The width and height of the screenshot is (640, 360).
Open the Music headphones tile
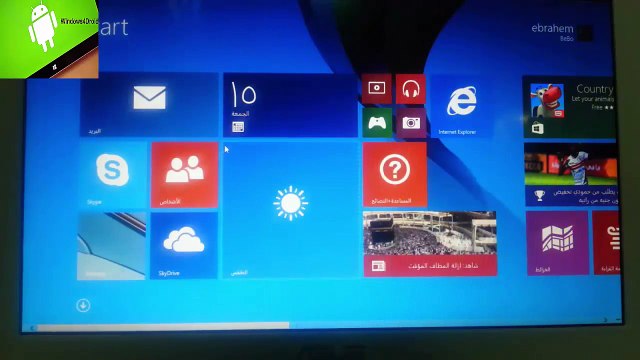pos(411,89)
